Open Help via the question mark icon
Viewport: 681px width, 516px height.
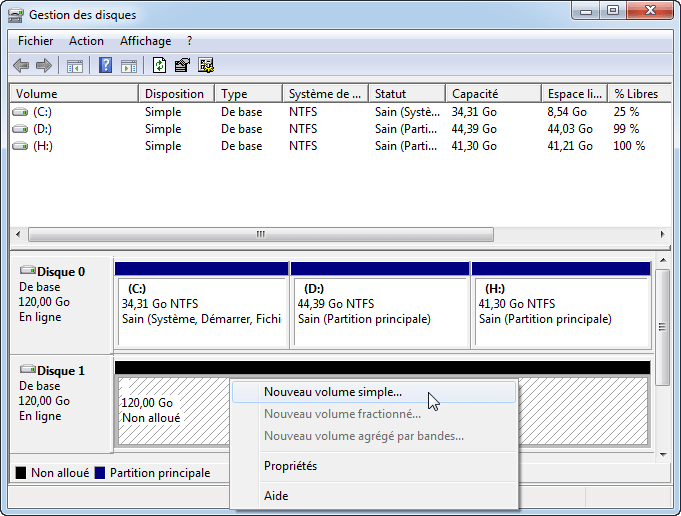point(106,66)
